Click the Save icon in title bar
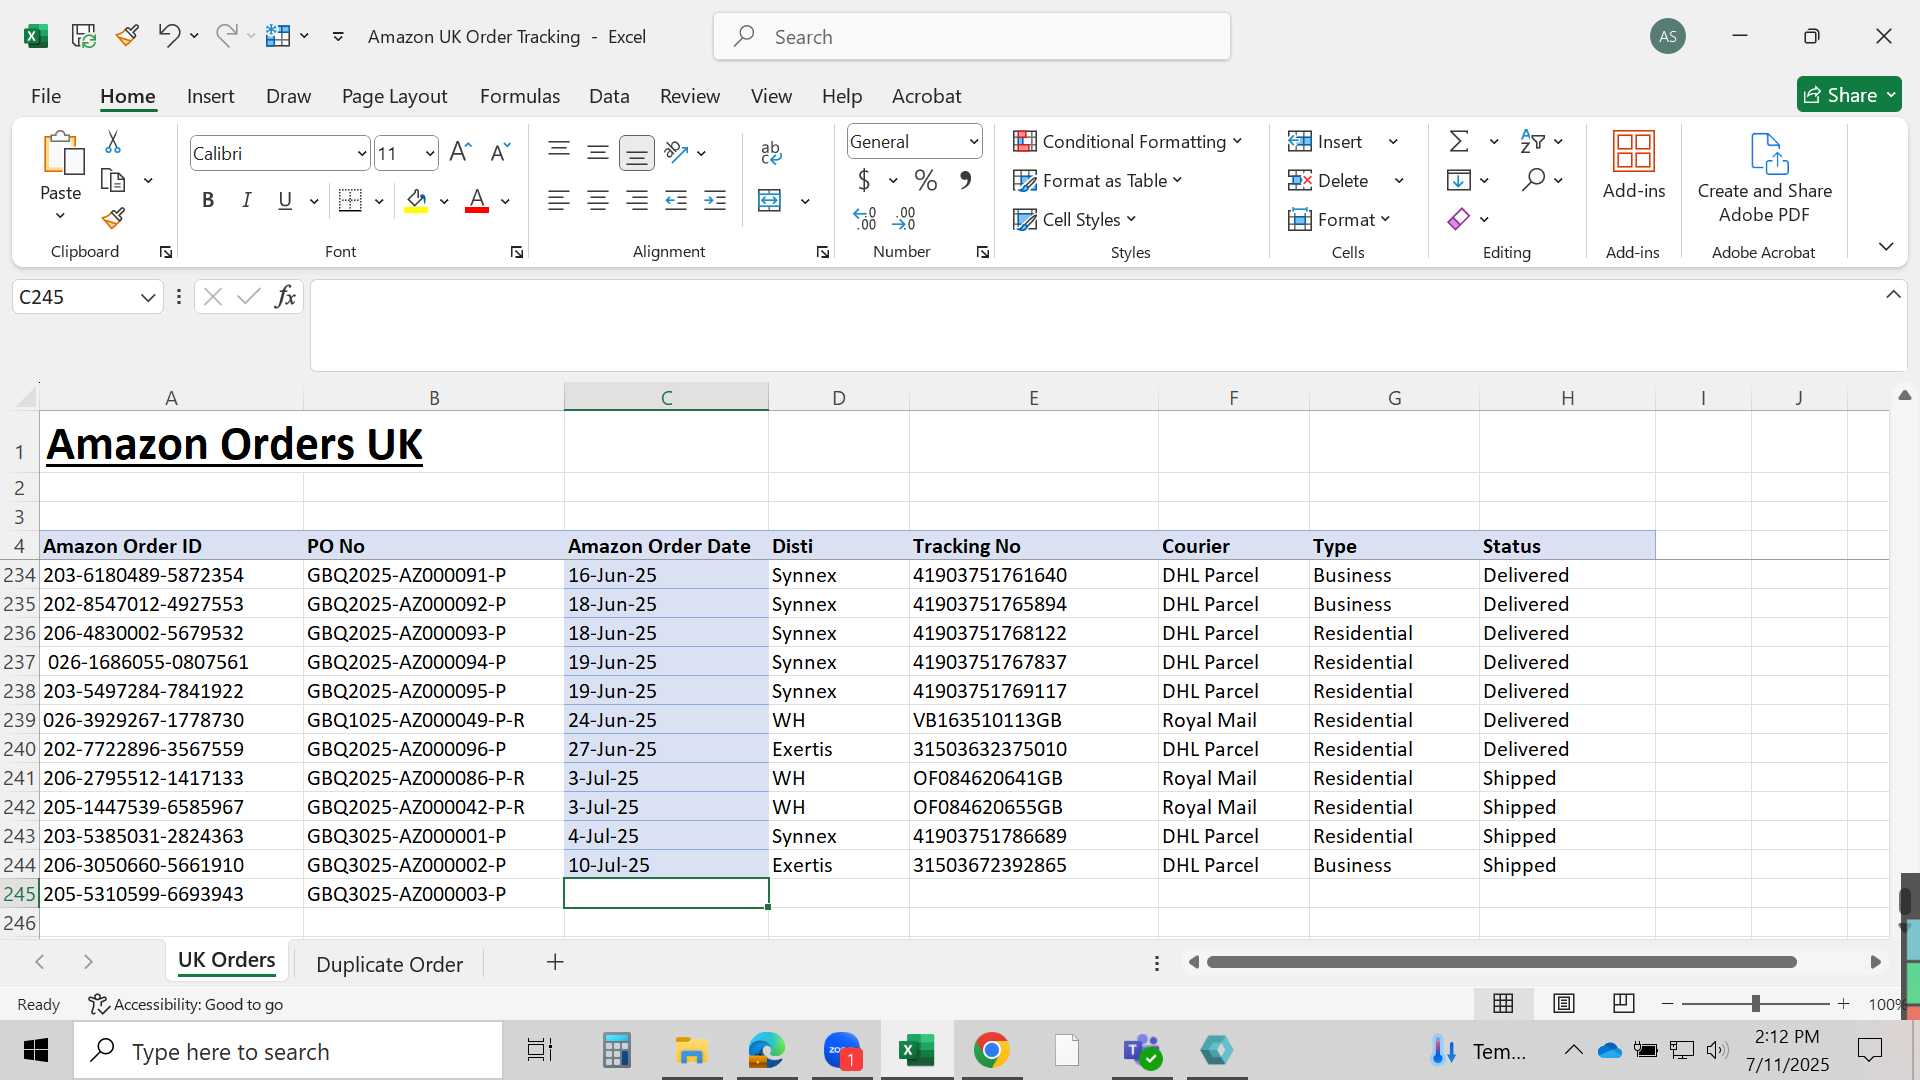The width and height of the screenshot is (1920, 1080). (84, 37)
